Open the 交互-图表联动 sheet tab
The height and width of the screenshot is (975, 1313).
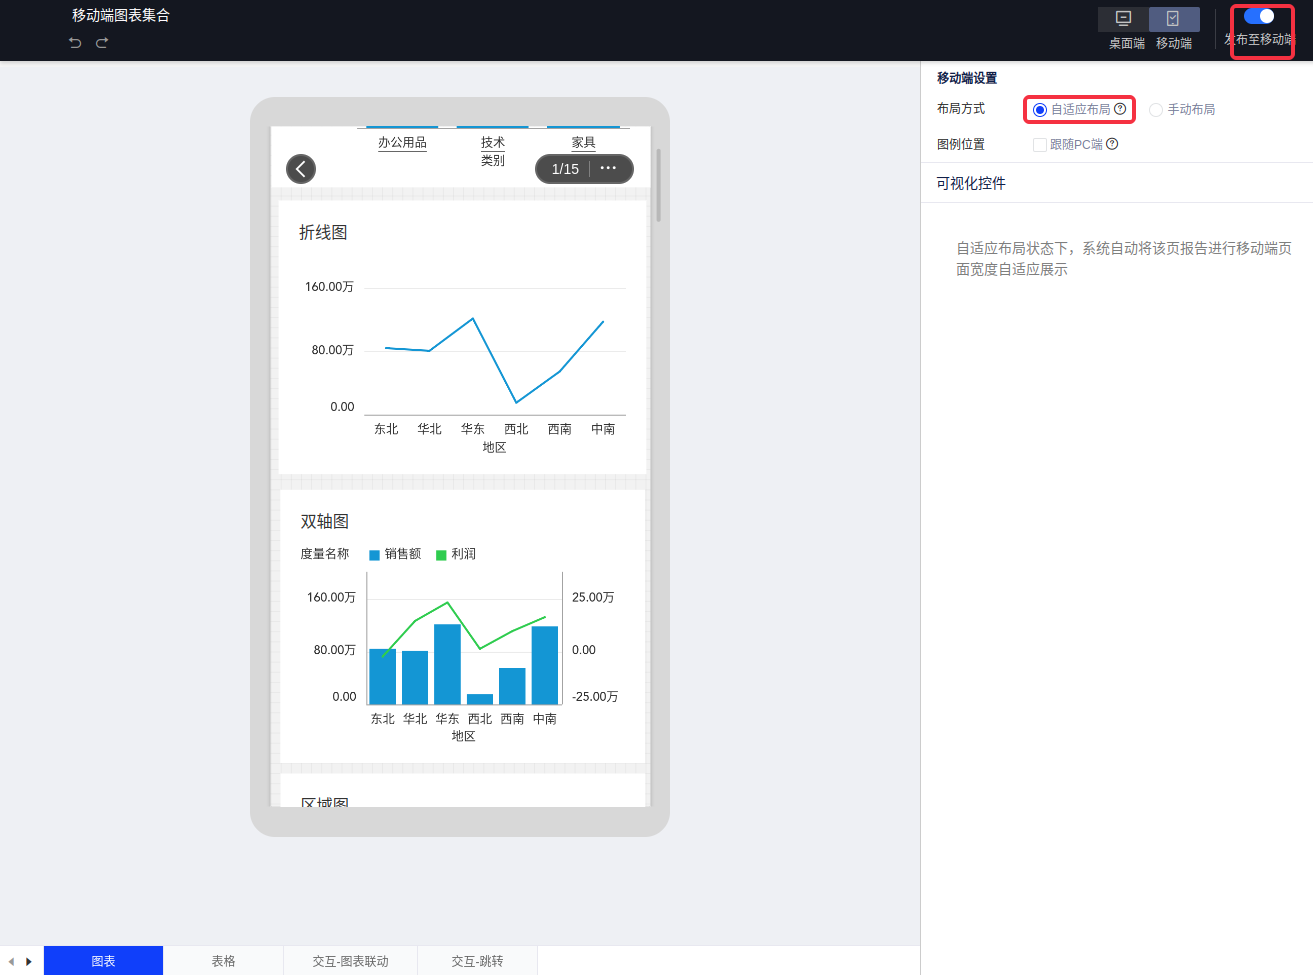[x=350, y=961]
